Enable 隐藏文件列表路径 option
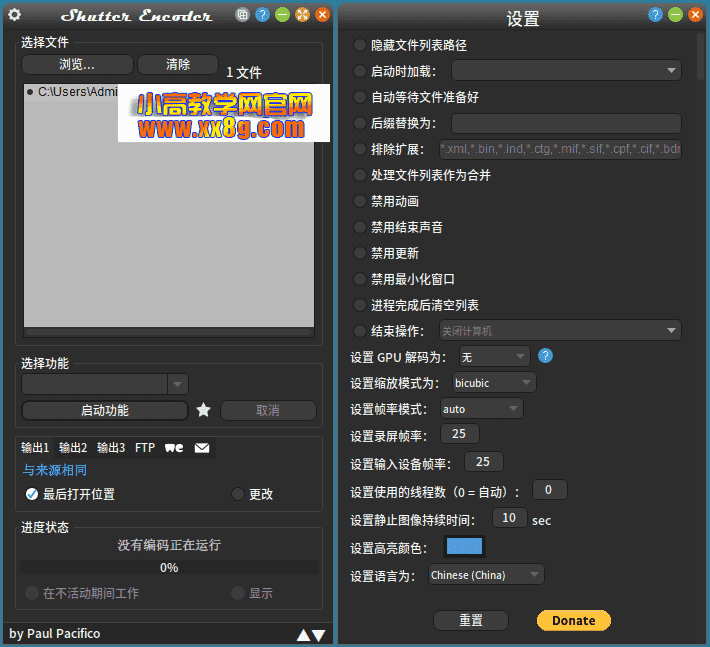 coord(360,45)
